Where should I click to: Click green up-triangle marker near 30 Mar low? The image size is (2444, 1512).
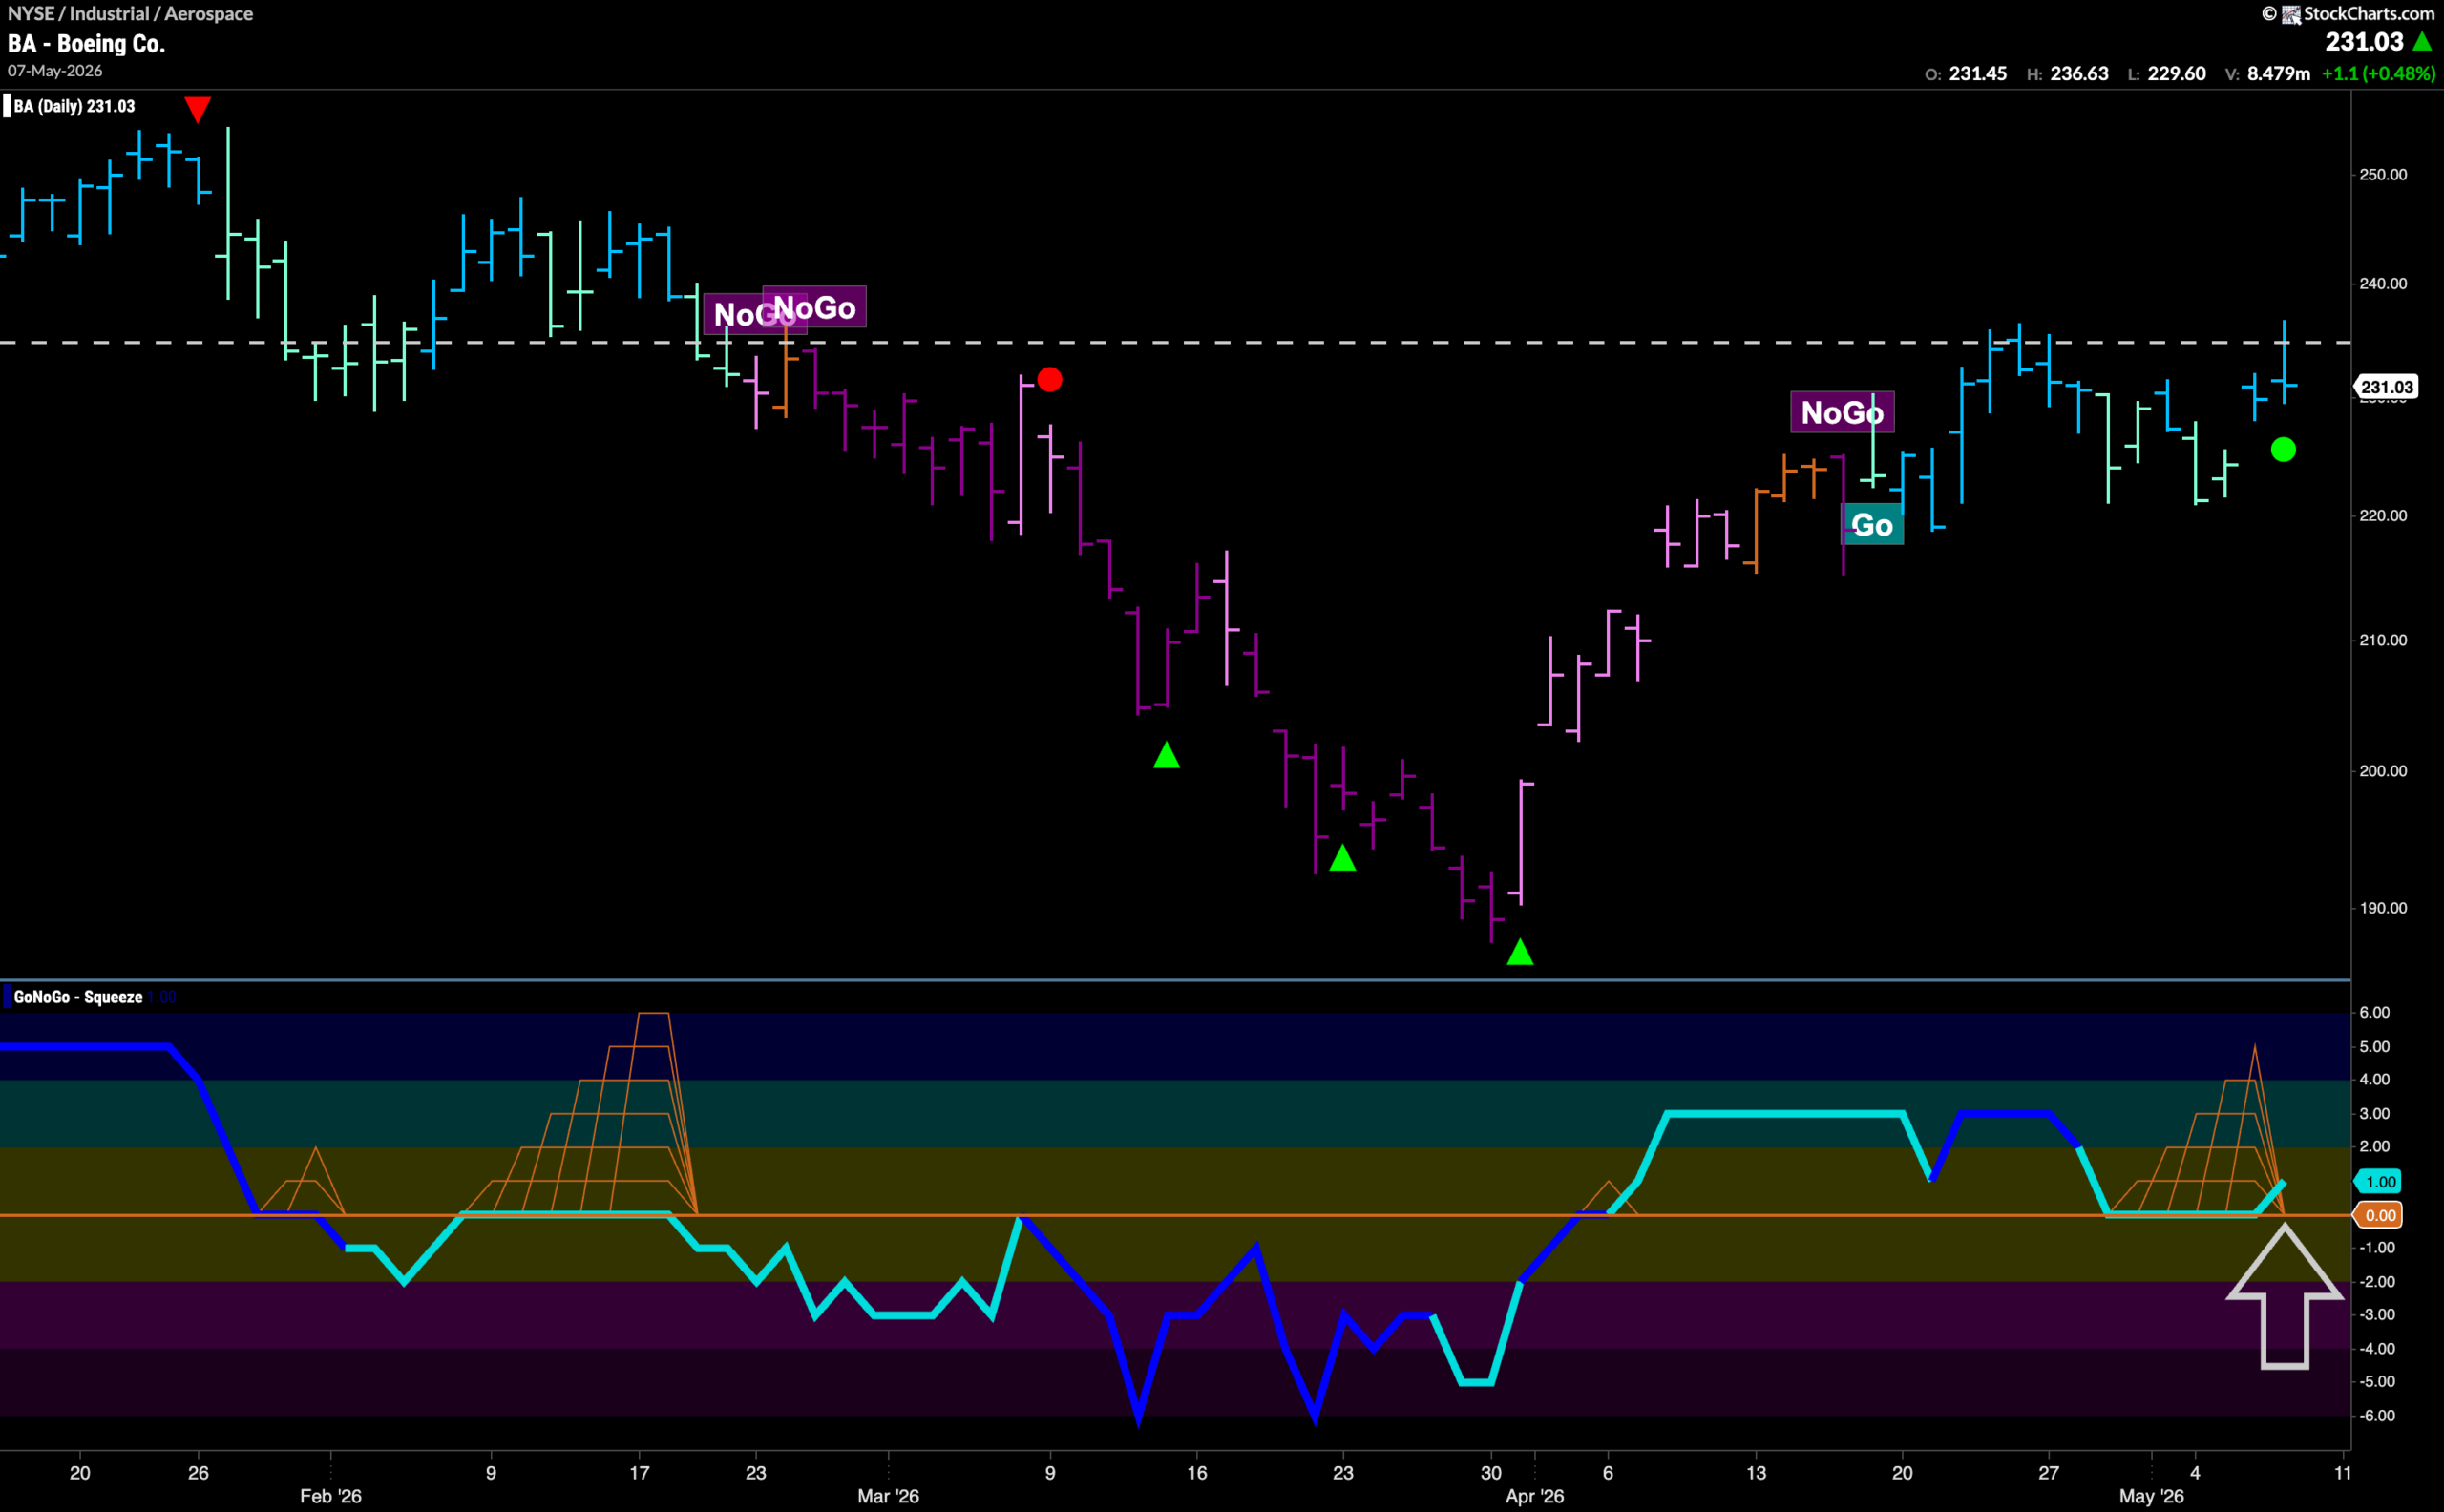[x=1520, y=952]
